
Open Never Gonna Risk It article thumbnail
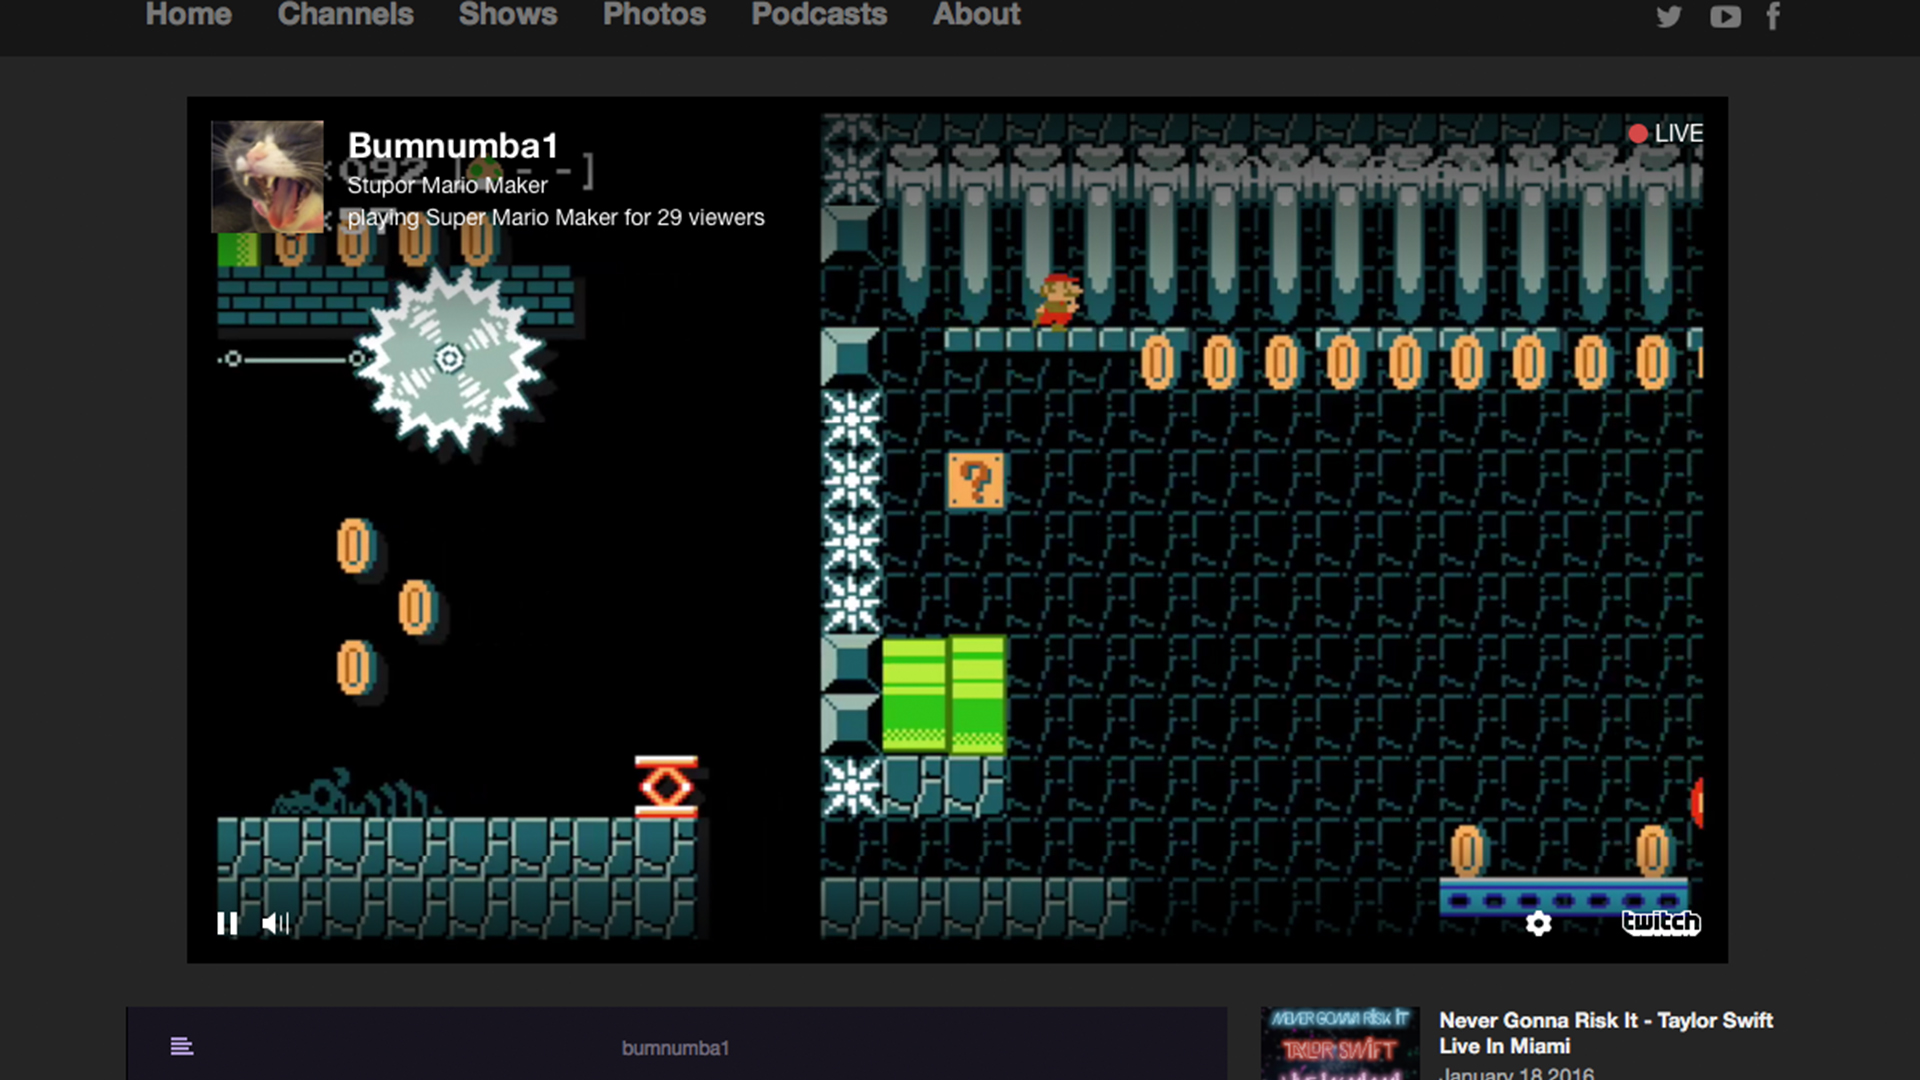click(x=1340, y=1043)
